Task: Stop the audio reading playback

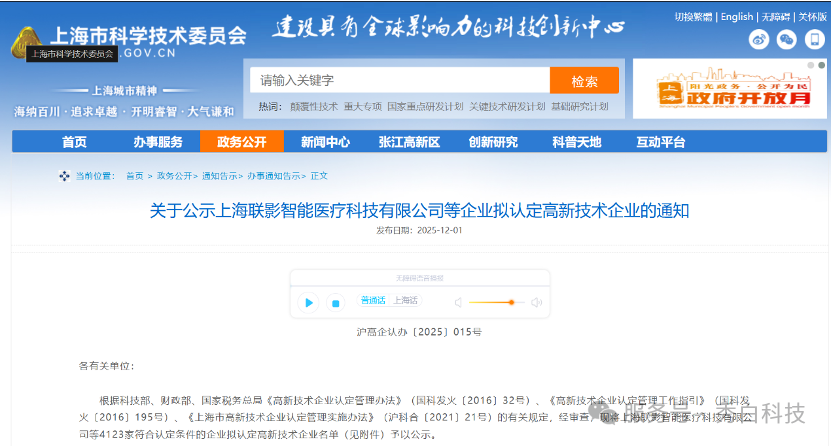Action: click(336, 302)
